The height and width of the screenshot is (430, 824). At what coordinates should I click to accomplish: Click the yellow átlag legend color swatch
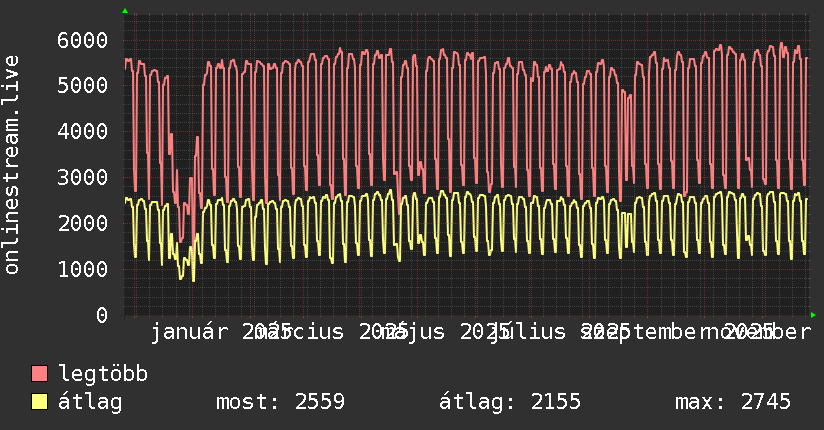pos(40,403)
